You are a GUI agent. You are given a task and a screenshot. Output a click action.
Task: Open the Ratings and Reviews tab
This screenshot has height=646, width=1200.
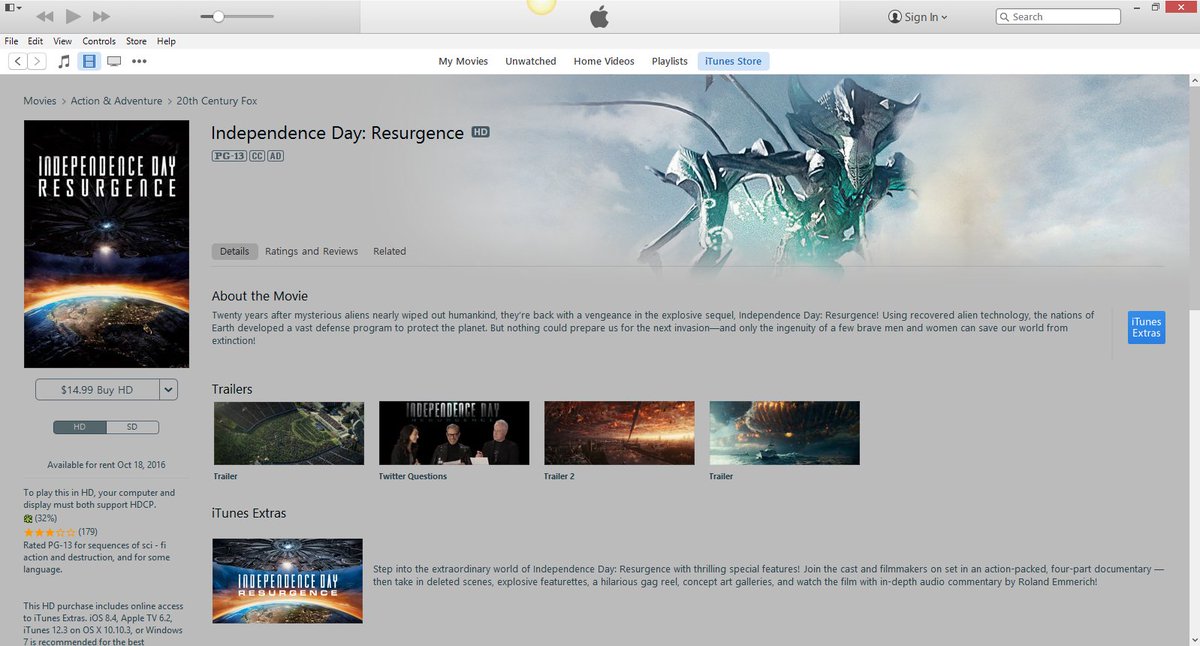point(311,251)
